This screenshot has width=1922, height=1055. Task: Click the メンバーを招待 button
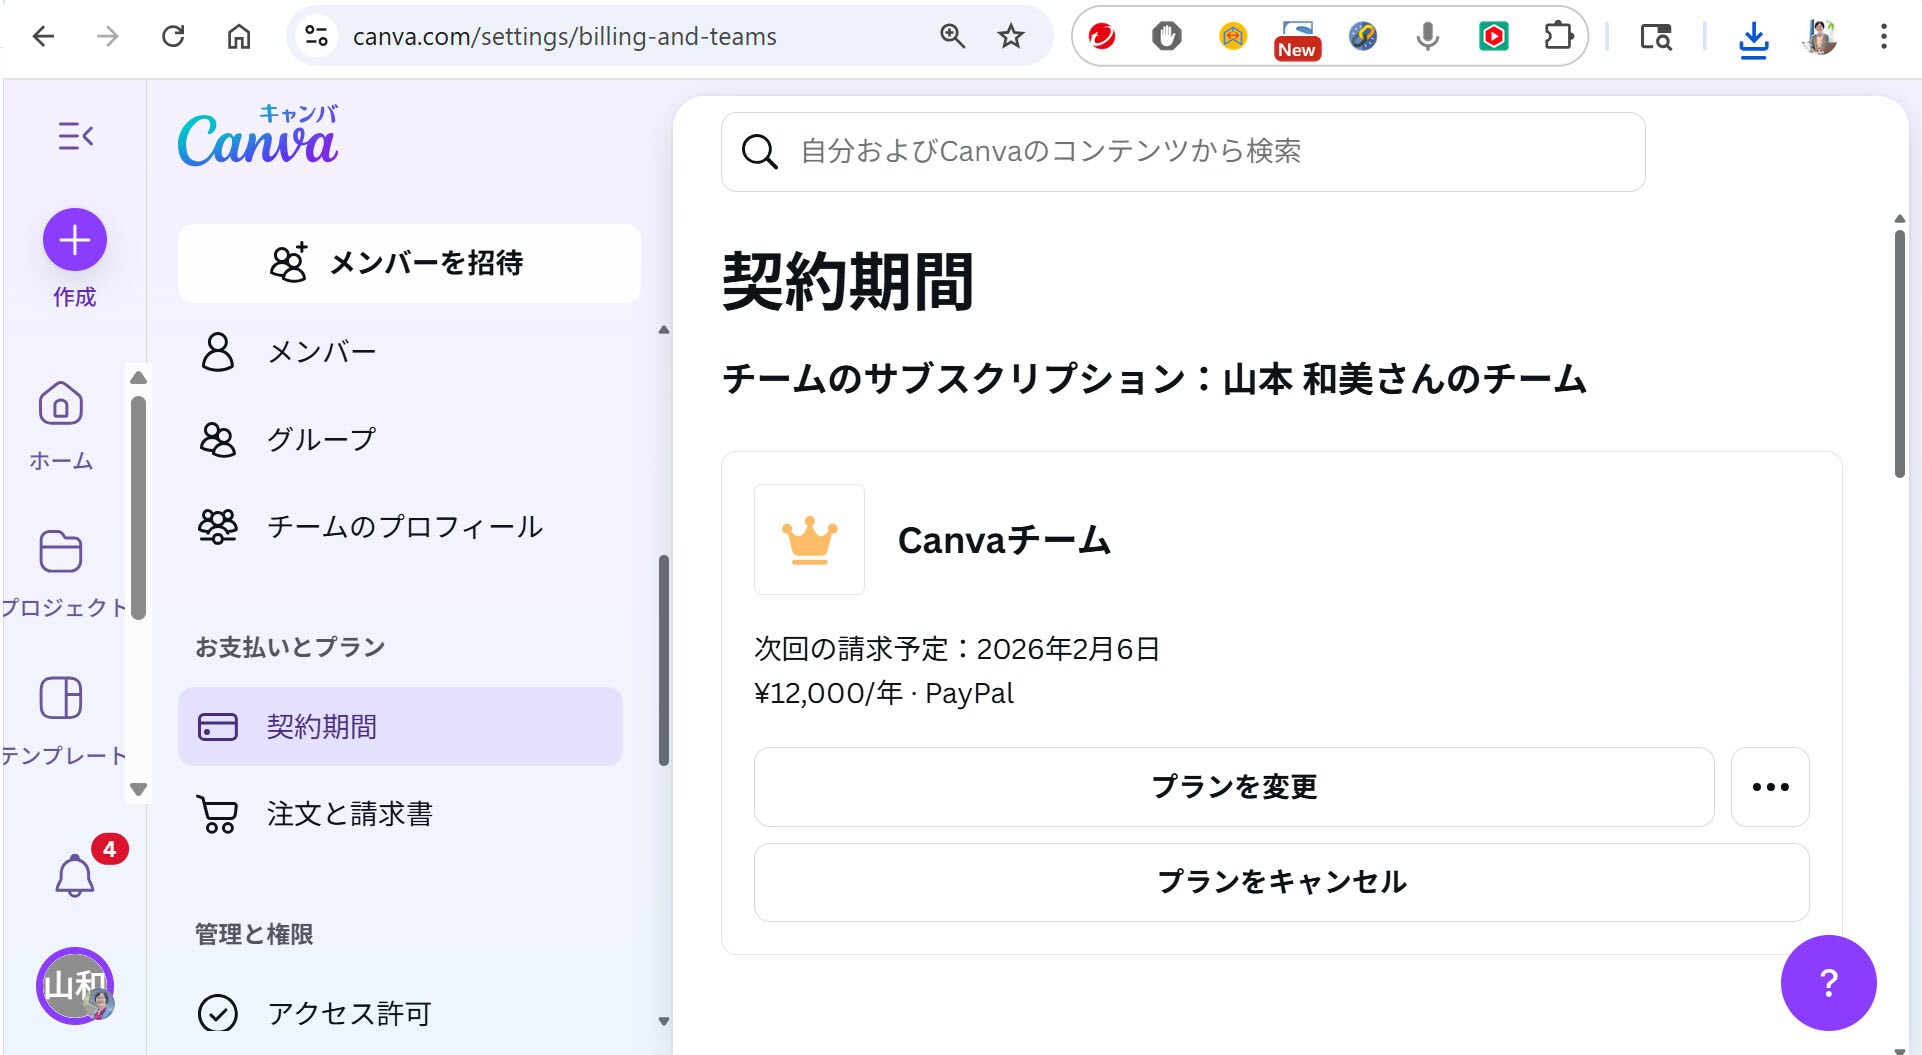(x=409, y=263)
